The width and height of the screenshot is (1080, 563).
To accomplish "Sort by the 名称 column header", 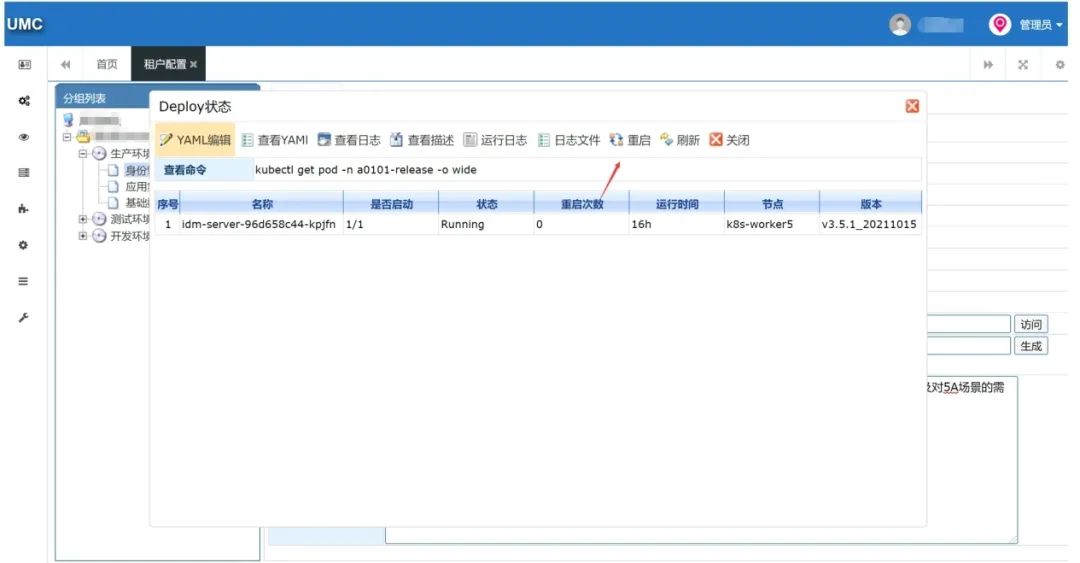I will pos(262,204).
